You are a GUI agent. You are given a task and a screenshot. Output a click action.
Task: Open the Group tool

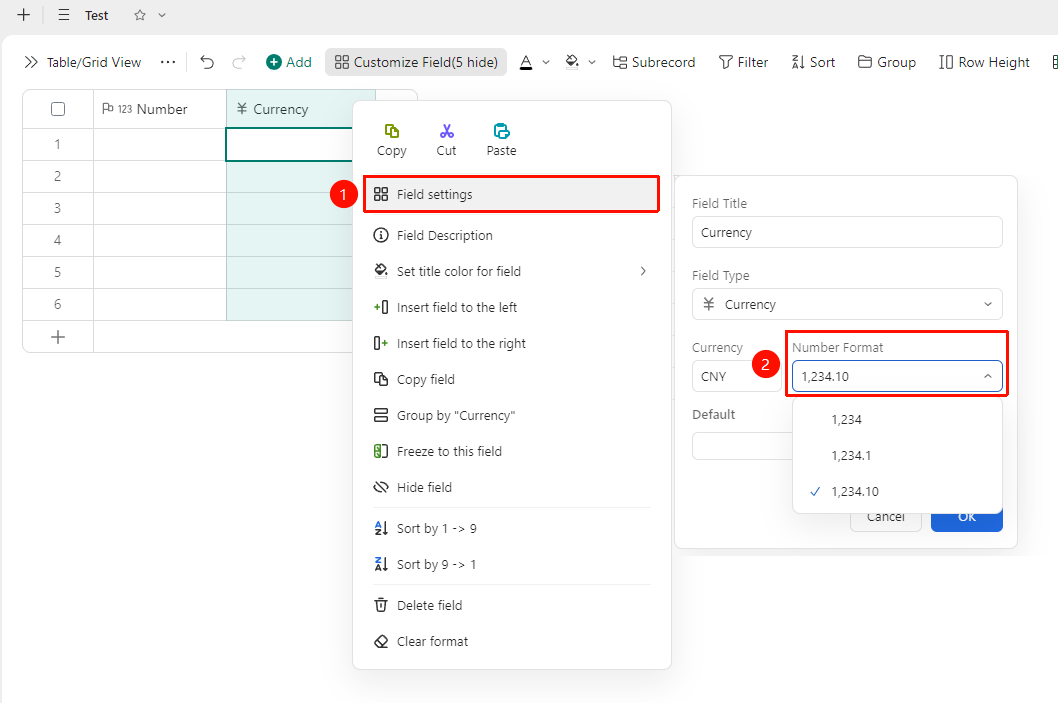point(887,62)
